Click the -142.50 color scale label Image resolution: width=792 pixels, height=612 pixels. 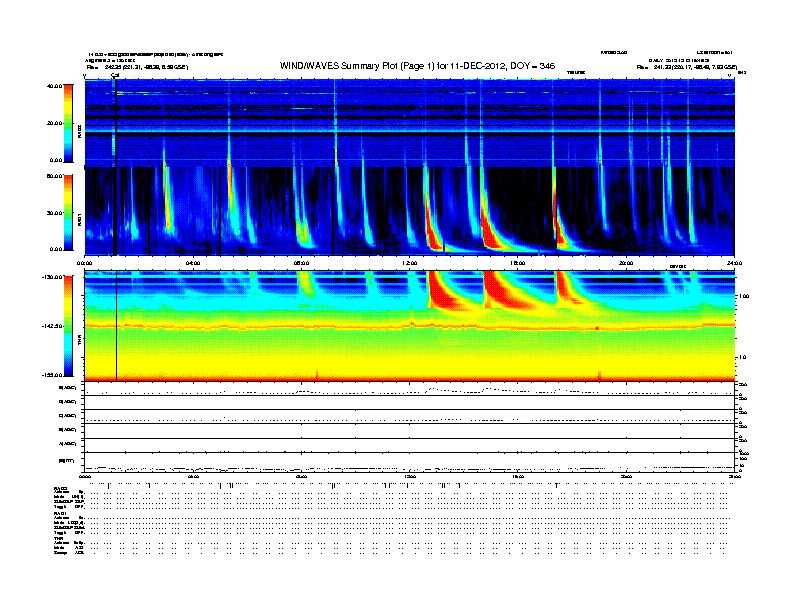click(x=53, y=326)
